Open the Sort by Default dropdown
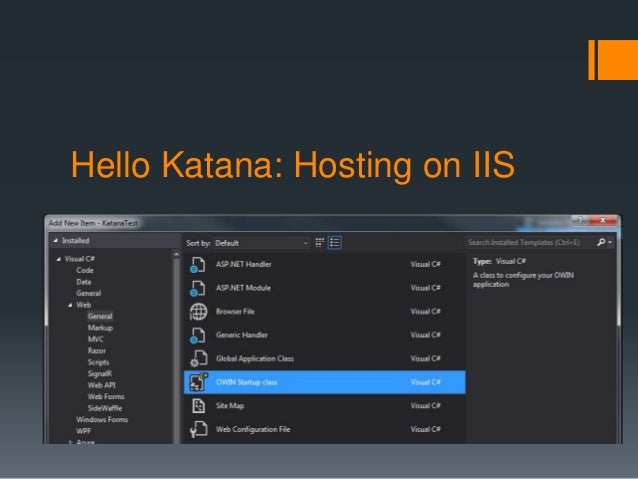The image size is (638, 479). coord(261,242)
